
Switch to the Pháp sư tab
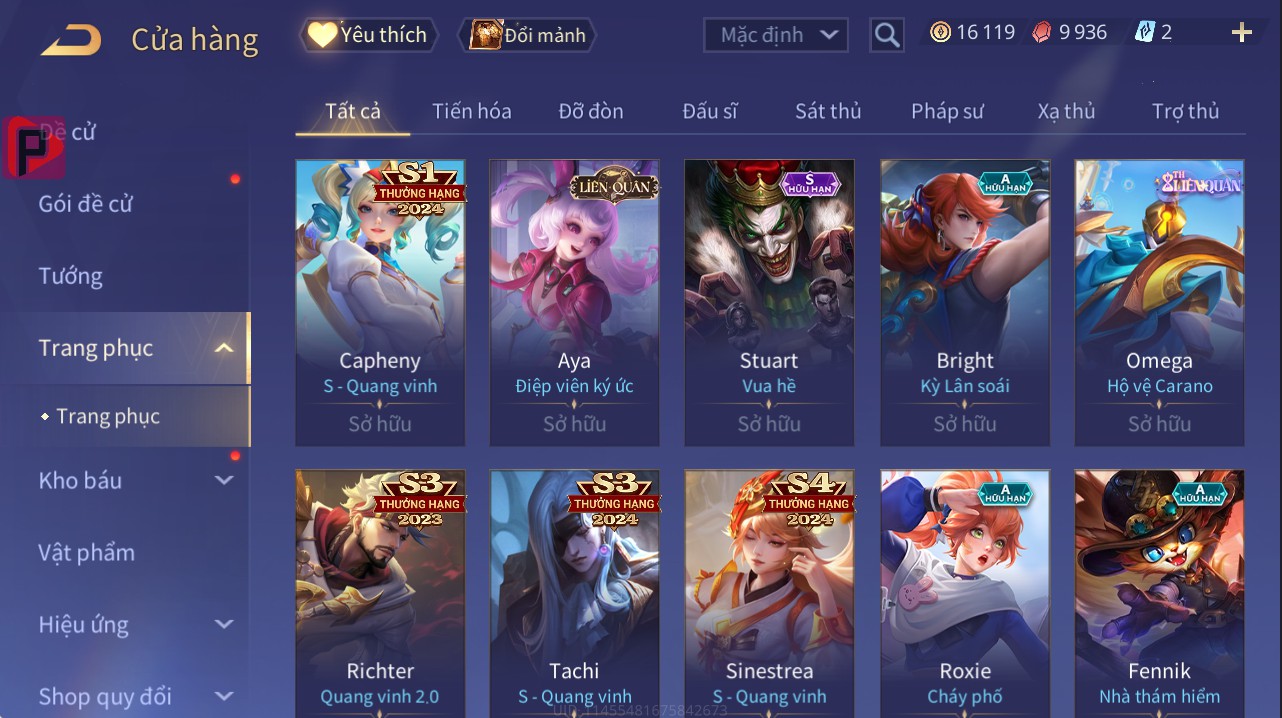pyautogui.click(x=947, y=111)
